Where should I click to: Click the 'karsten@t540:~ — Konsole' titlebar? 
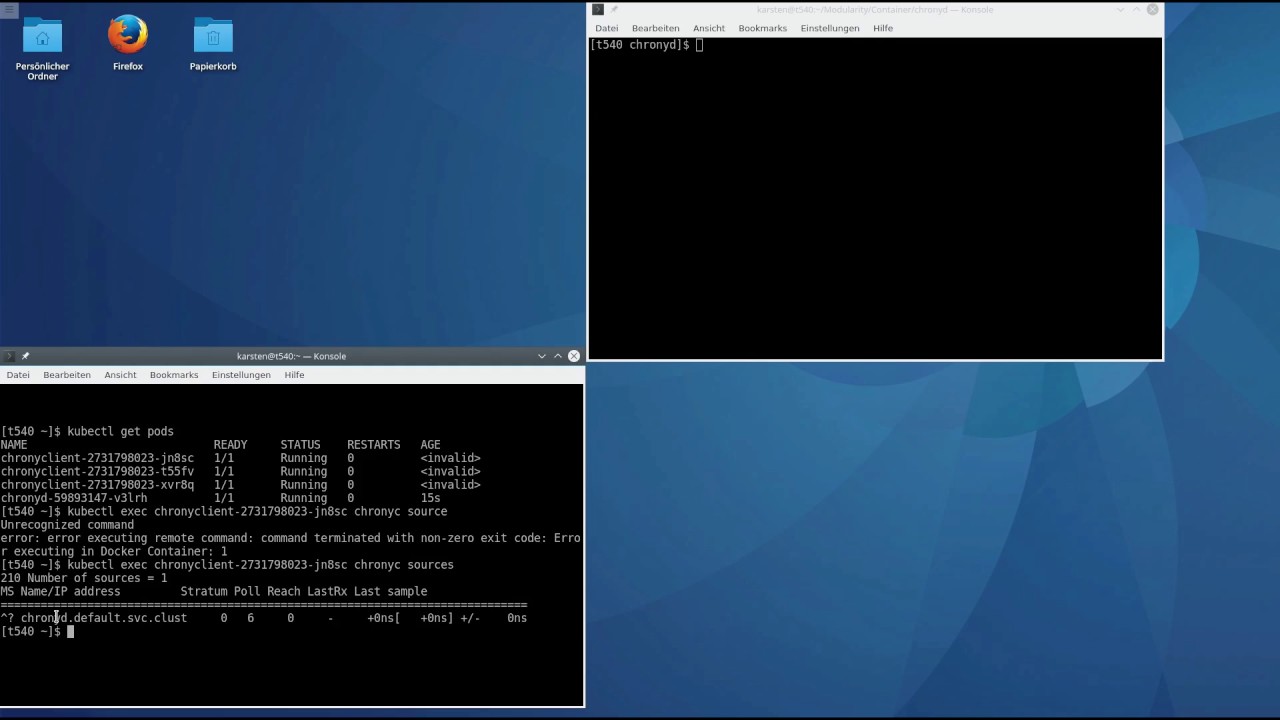click(291, 356)
